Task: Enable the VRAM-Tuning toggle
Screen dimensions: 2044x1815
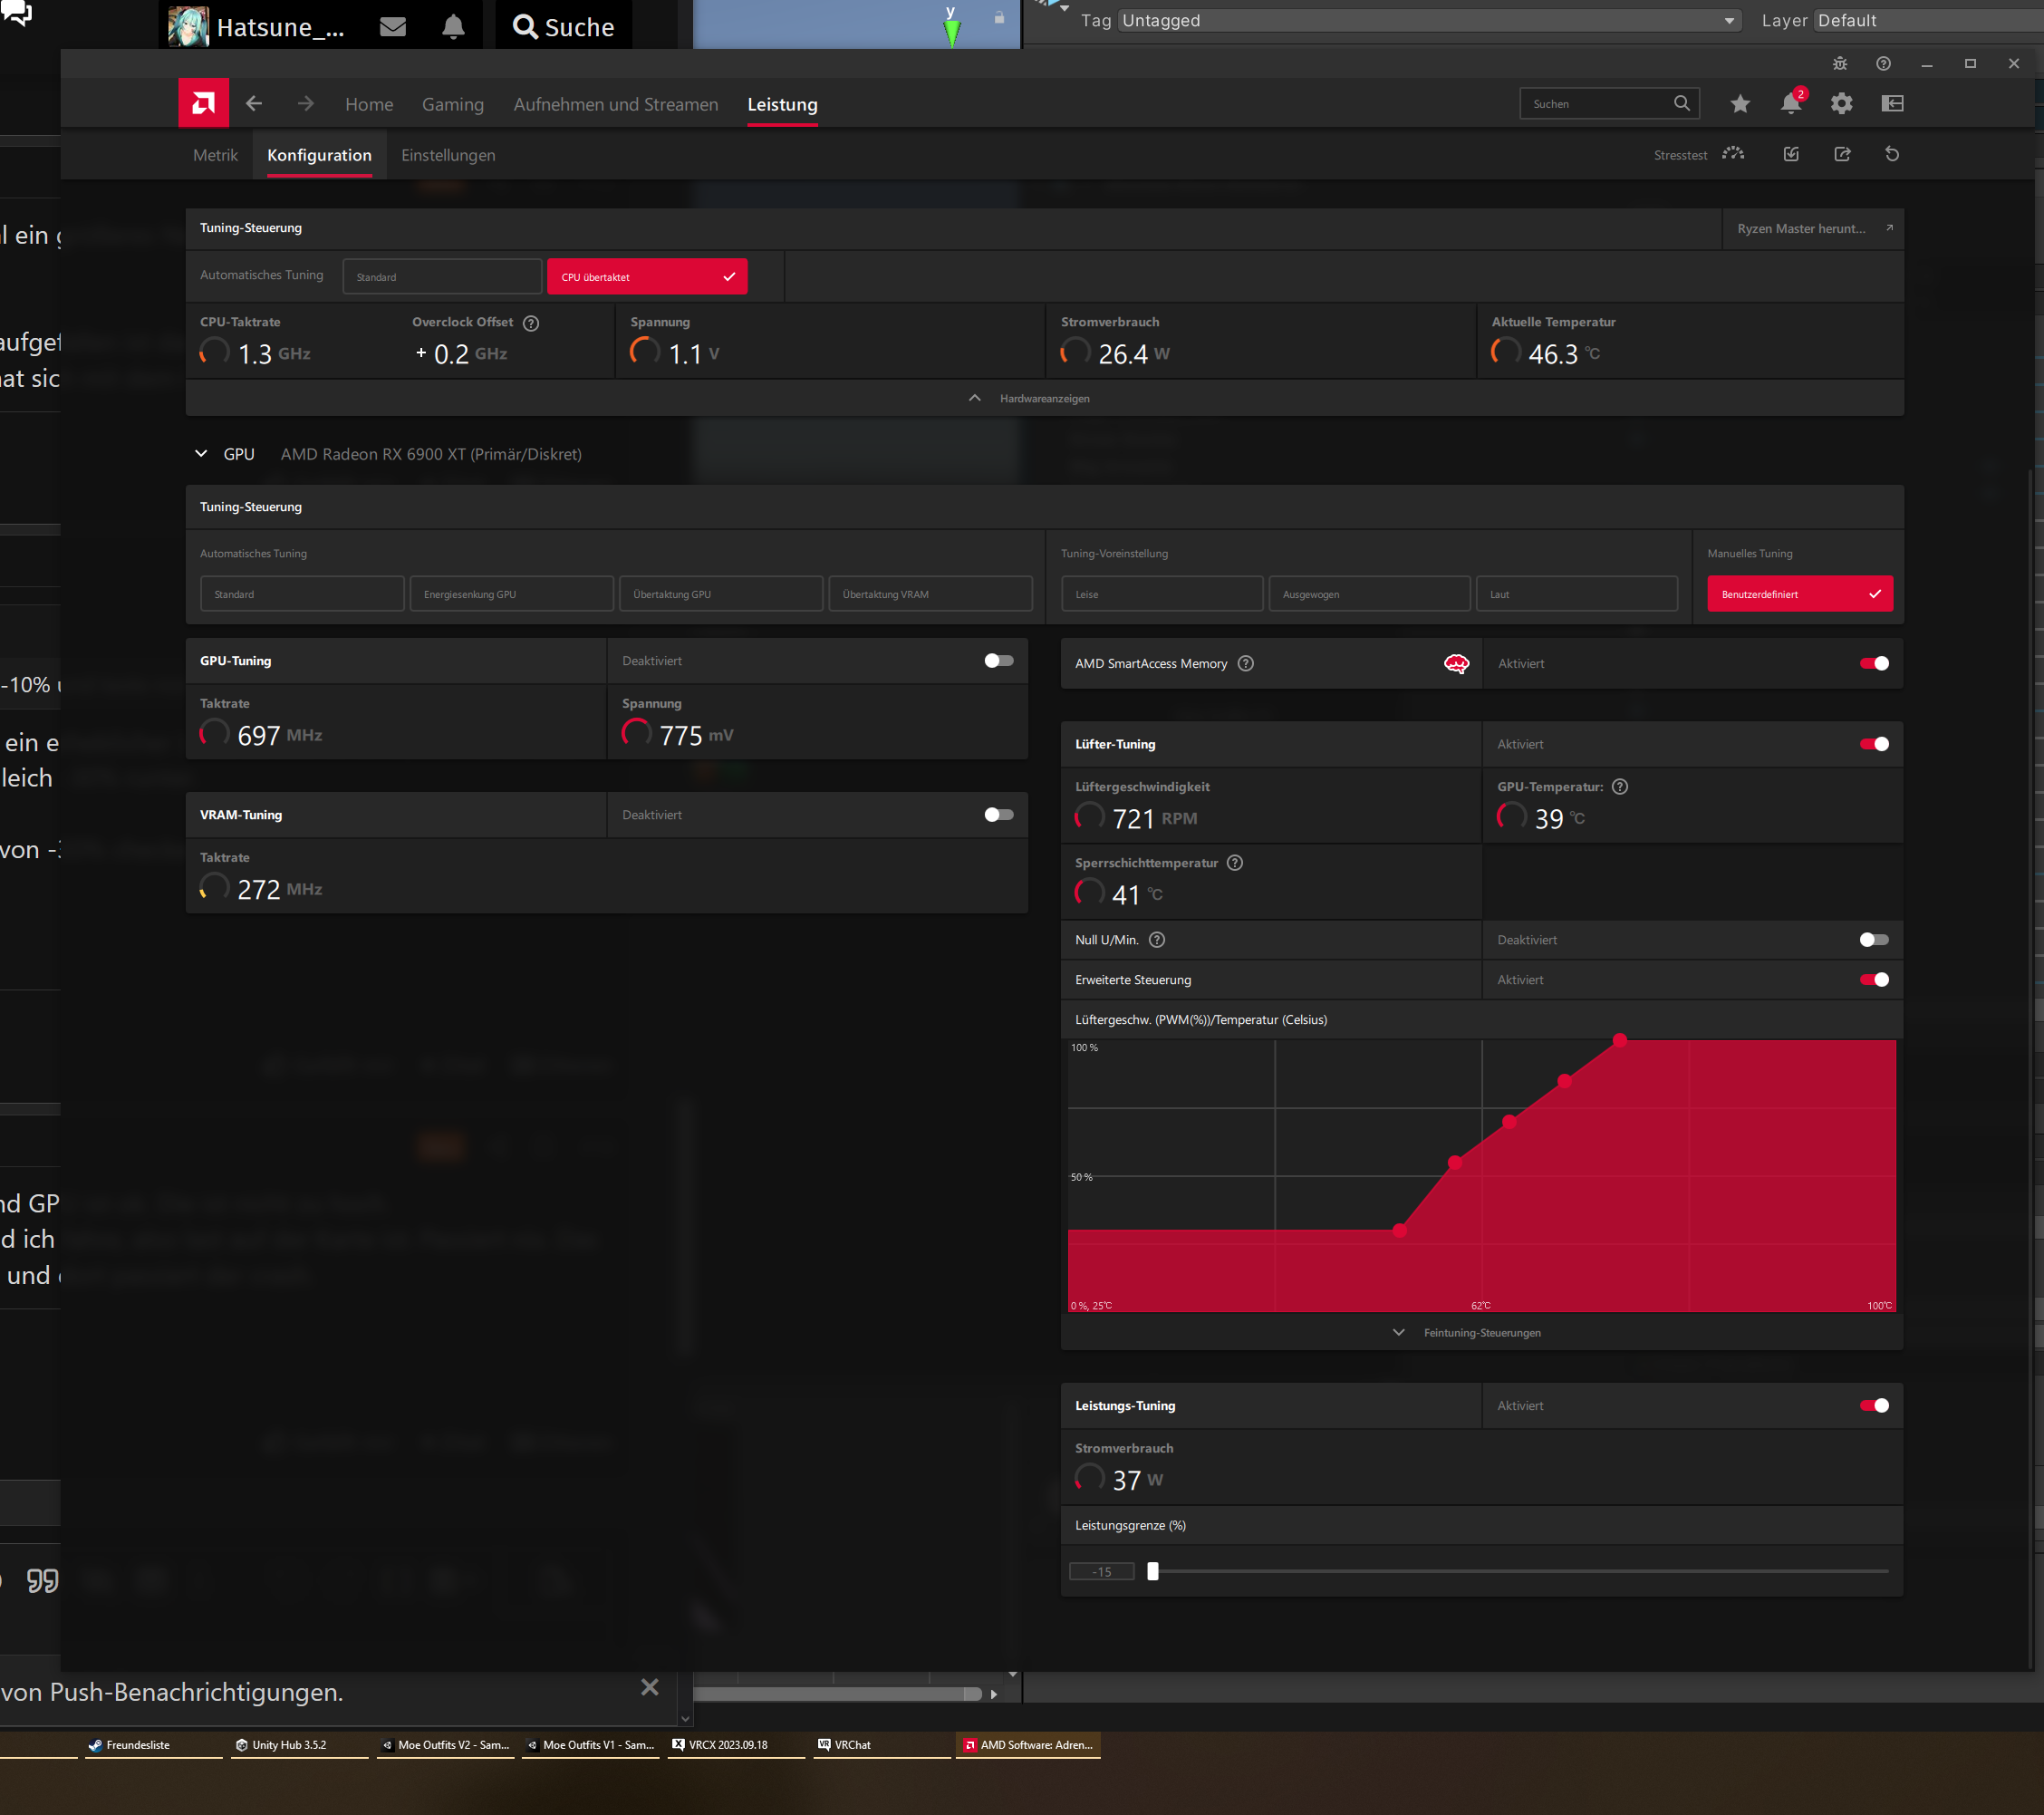Action: 998,814
